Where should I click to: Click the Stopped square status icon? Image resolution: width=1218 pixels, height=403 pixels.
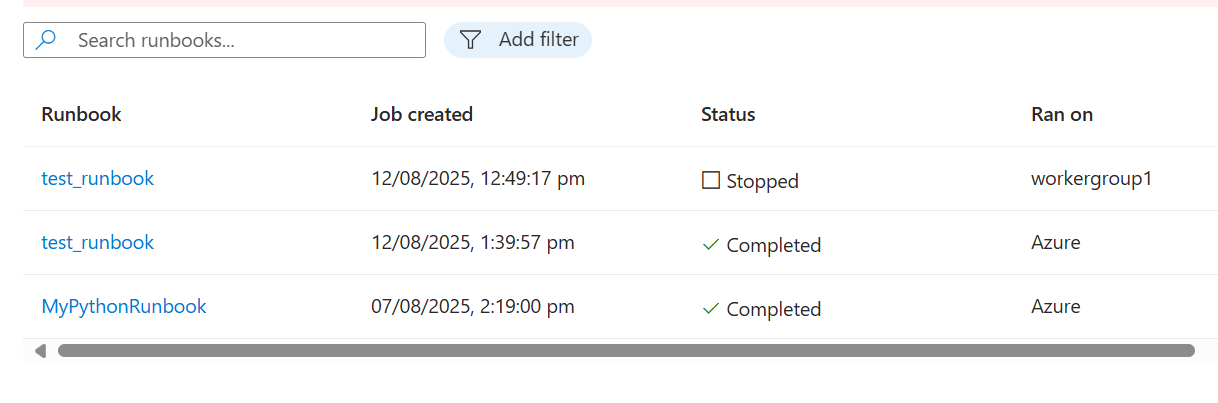tap(711, 181)
